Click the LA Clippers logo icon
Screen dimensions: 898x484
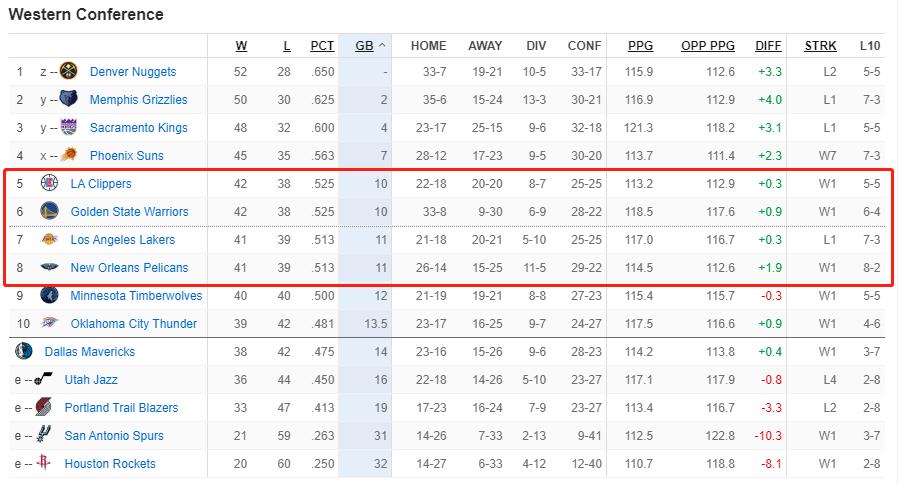click(x=49, y=184)
